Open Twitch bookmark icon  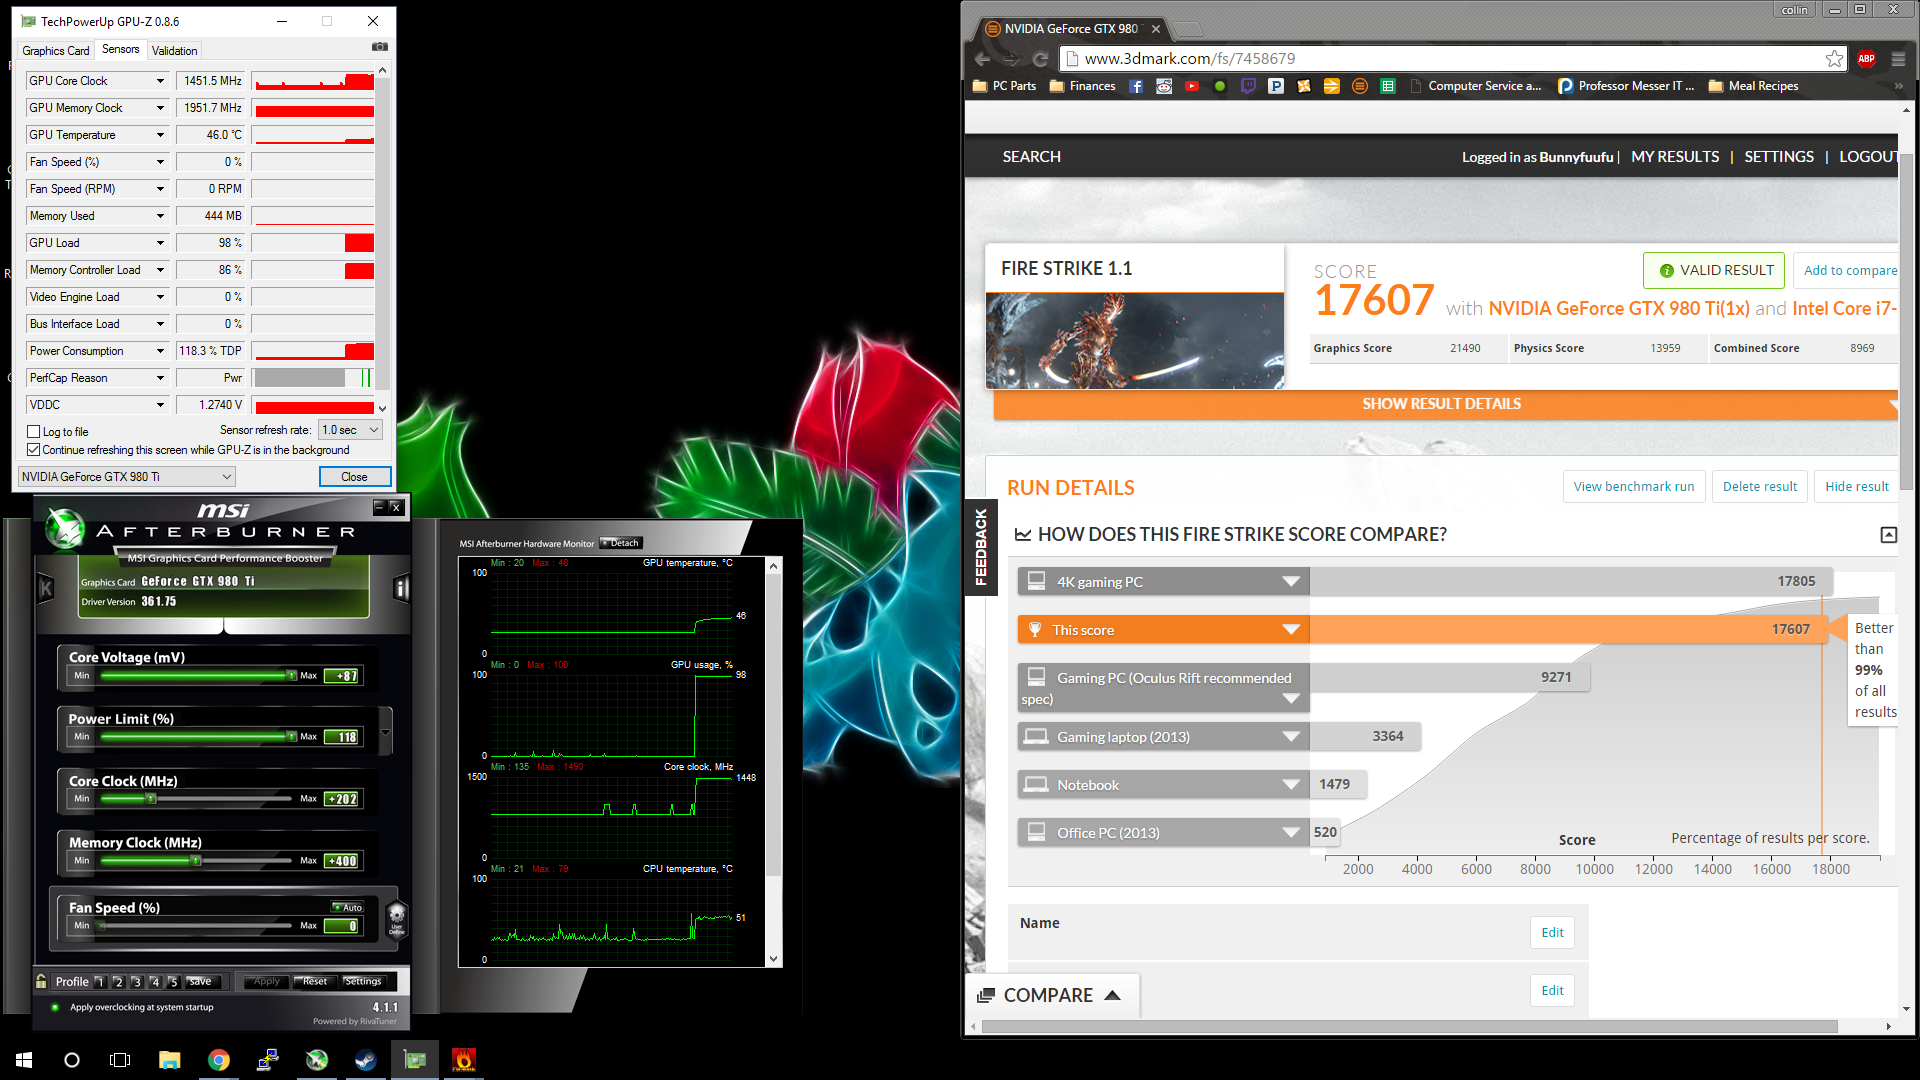pos(1248,86)
